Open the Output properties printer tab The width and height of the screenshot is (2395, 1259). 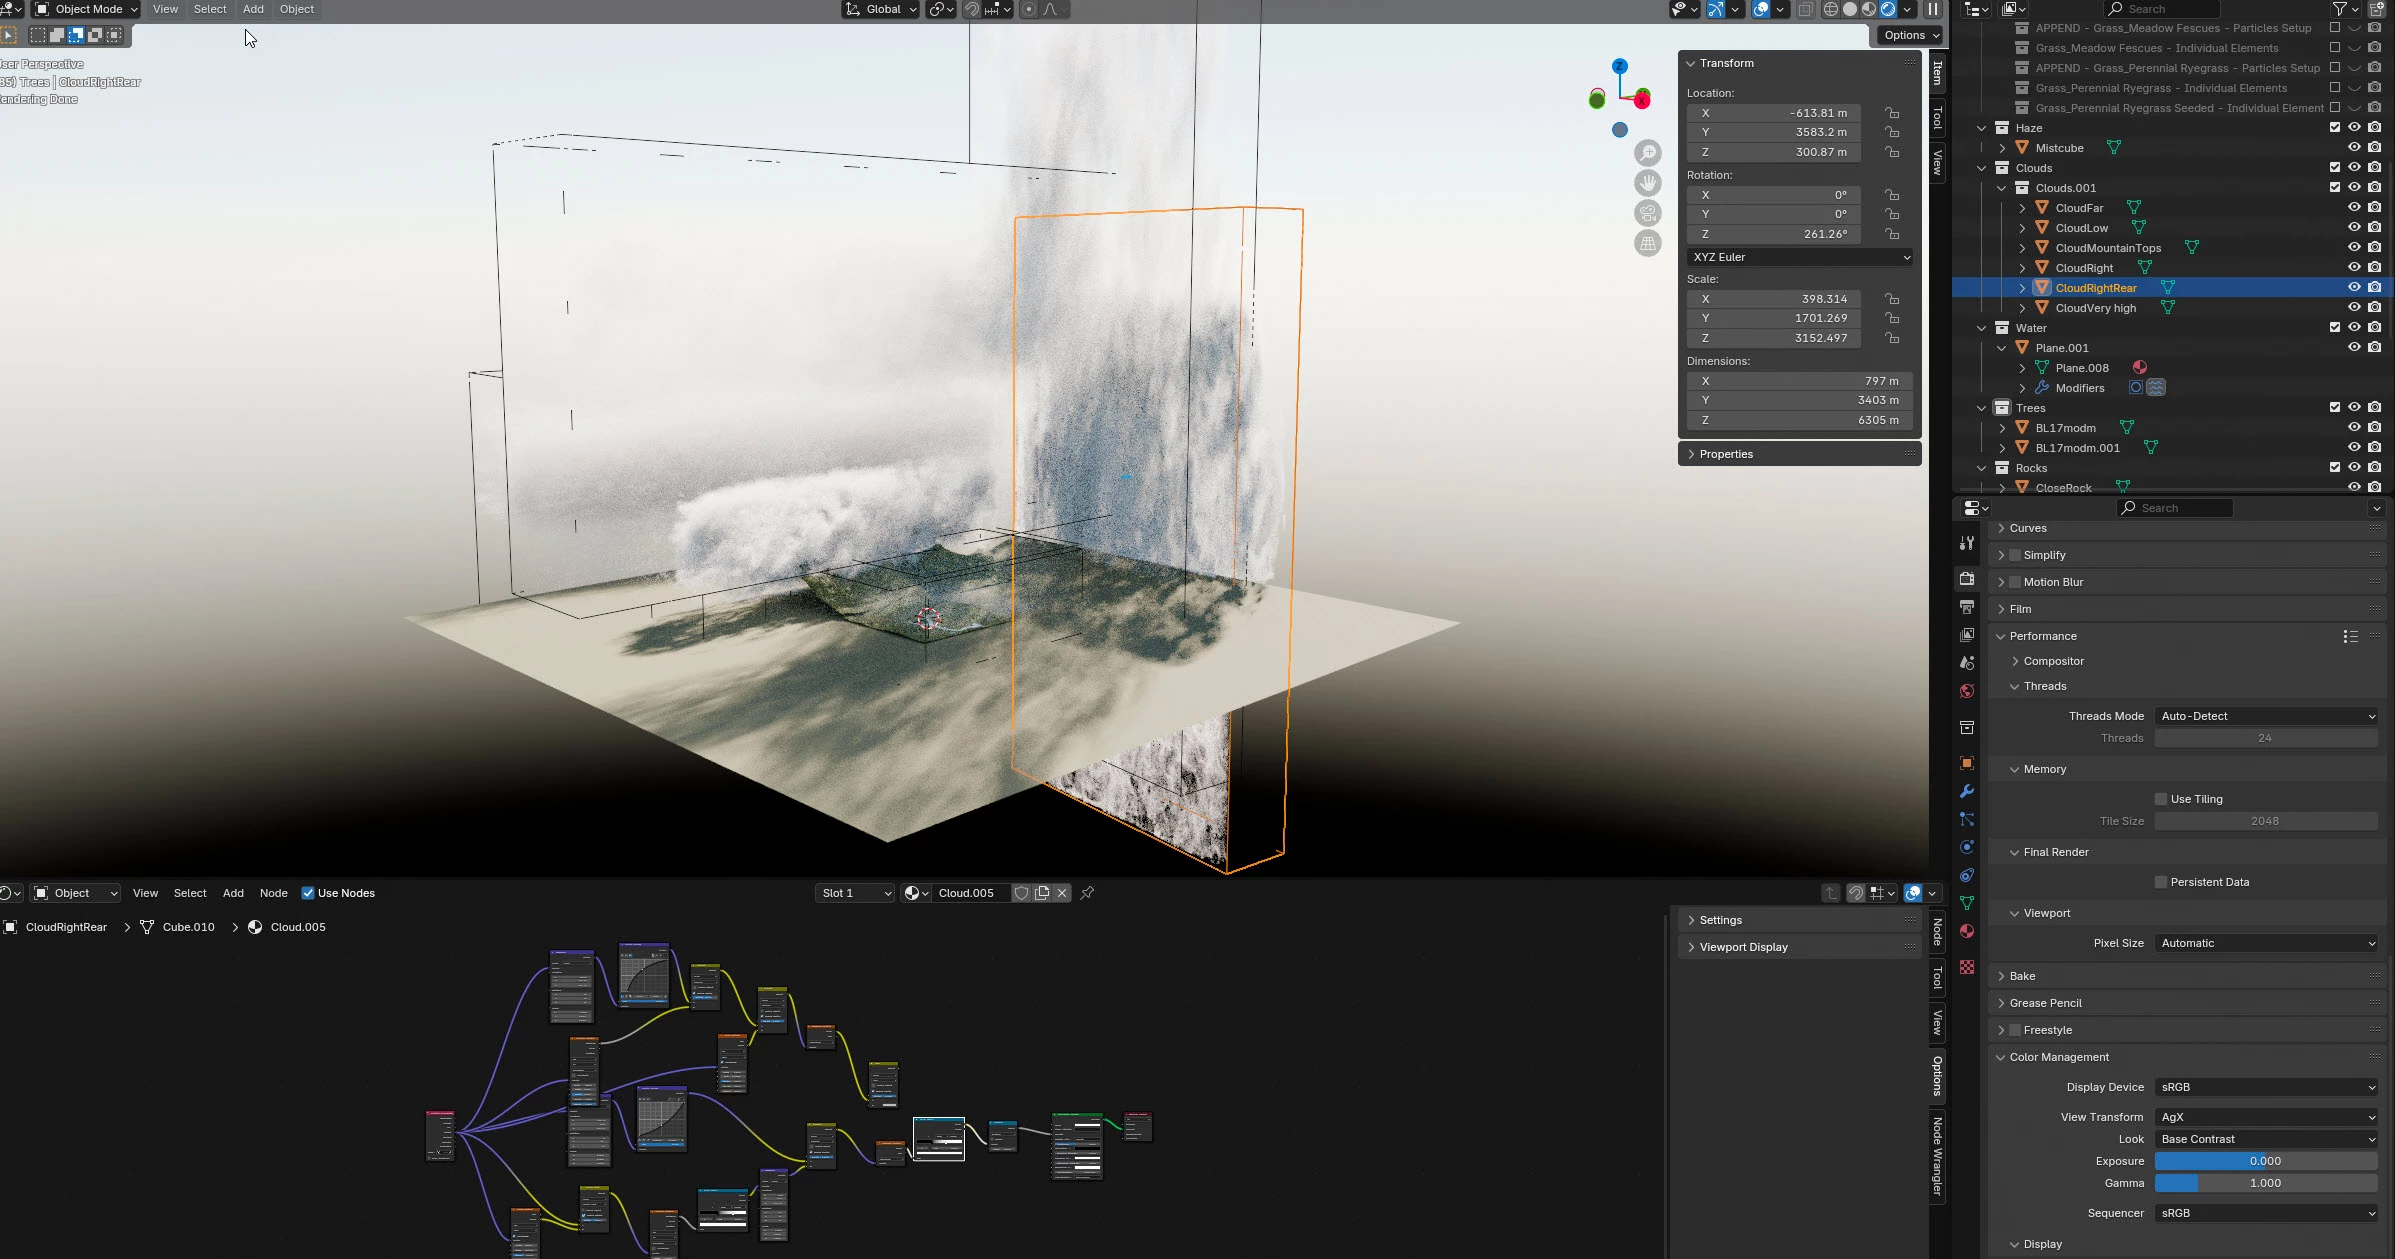pyautogui.click(x=1966, y=607)
